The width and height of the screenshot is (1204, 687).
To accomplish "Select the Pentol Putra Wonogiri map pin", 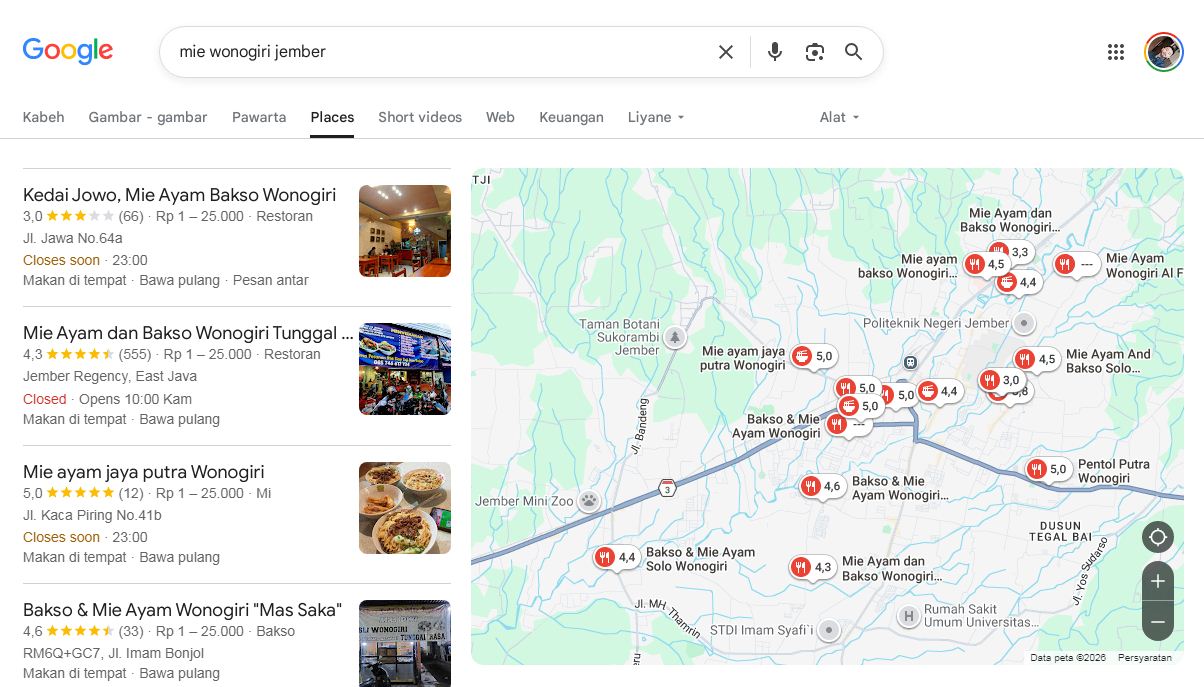I will (x=1037, y=469).
